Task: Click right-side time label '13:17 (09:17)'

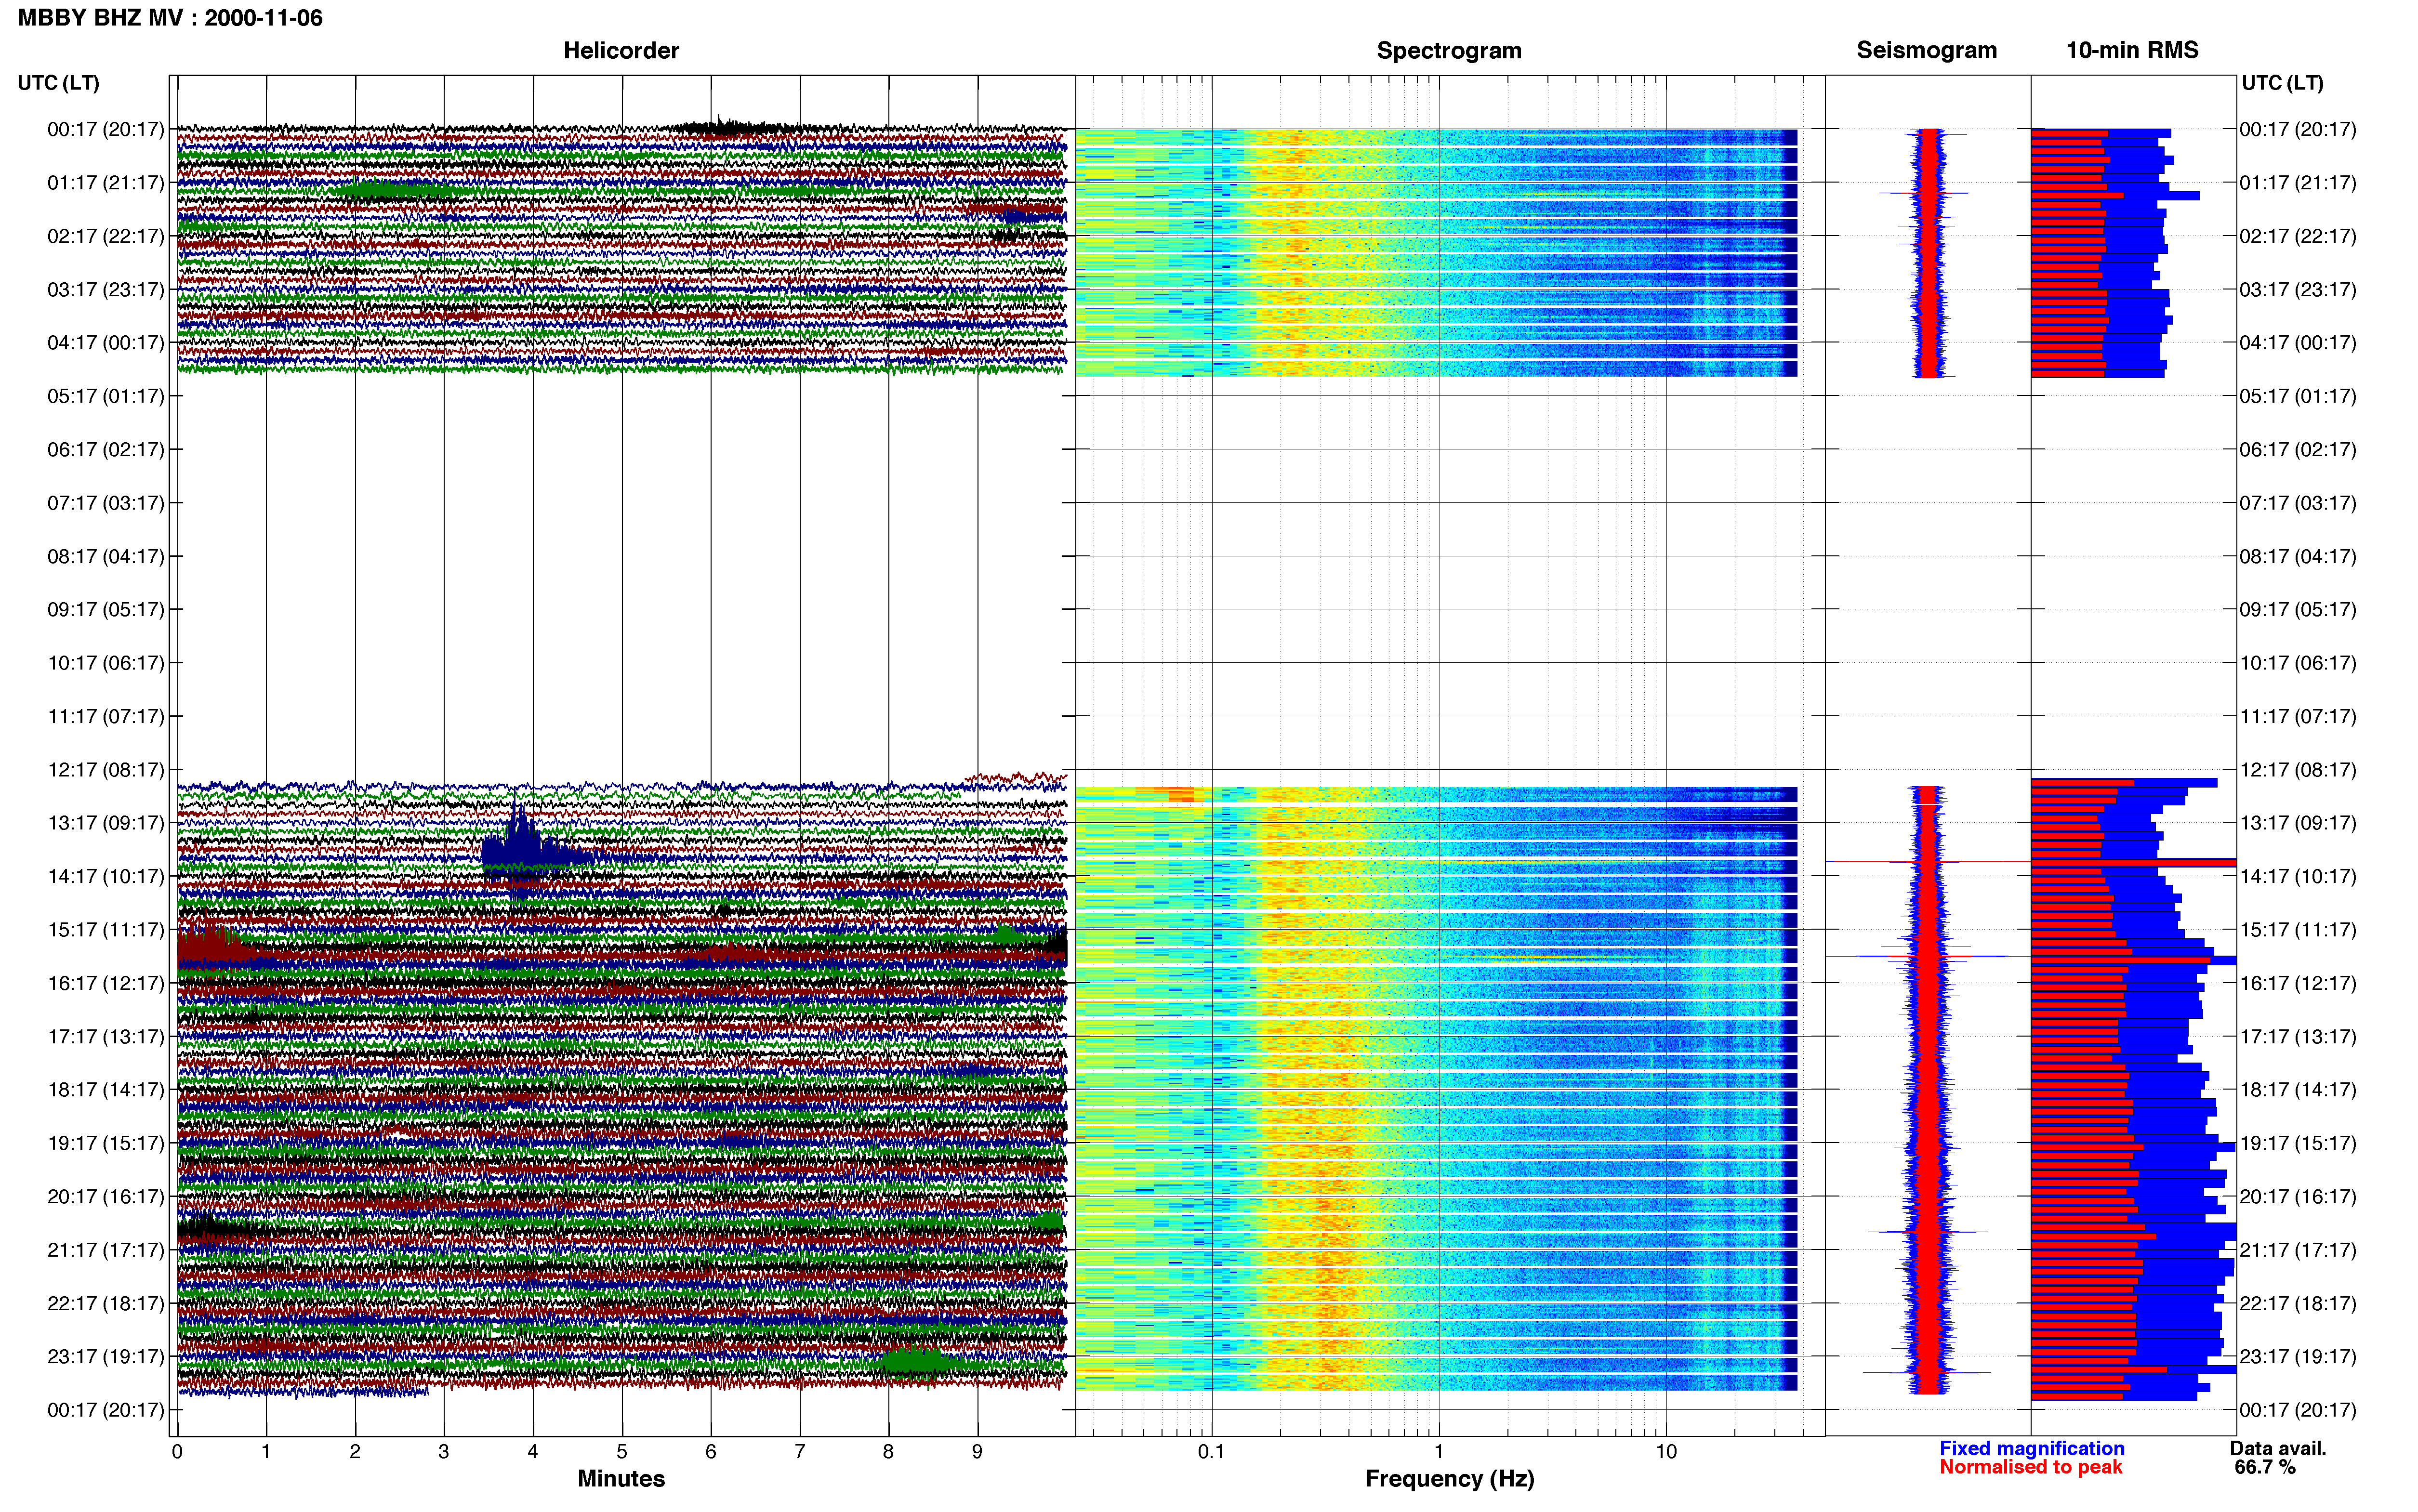Action: pos(2298,823)
